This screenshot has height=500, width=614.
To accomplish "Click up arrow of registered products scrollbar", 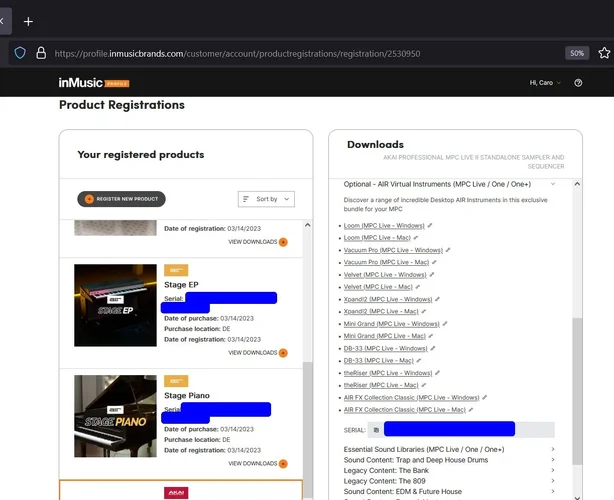I will 307,225.
